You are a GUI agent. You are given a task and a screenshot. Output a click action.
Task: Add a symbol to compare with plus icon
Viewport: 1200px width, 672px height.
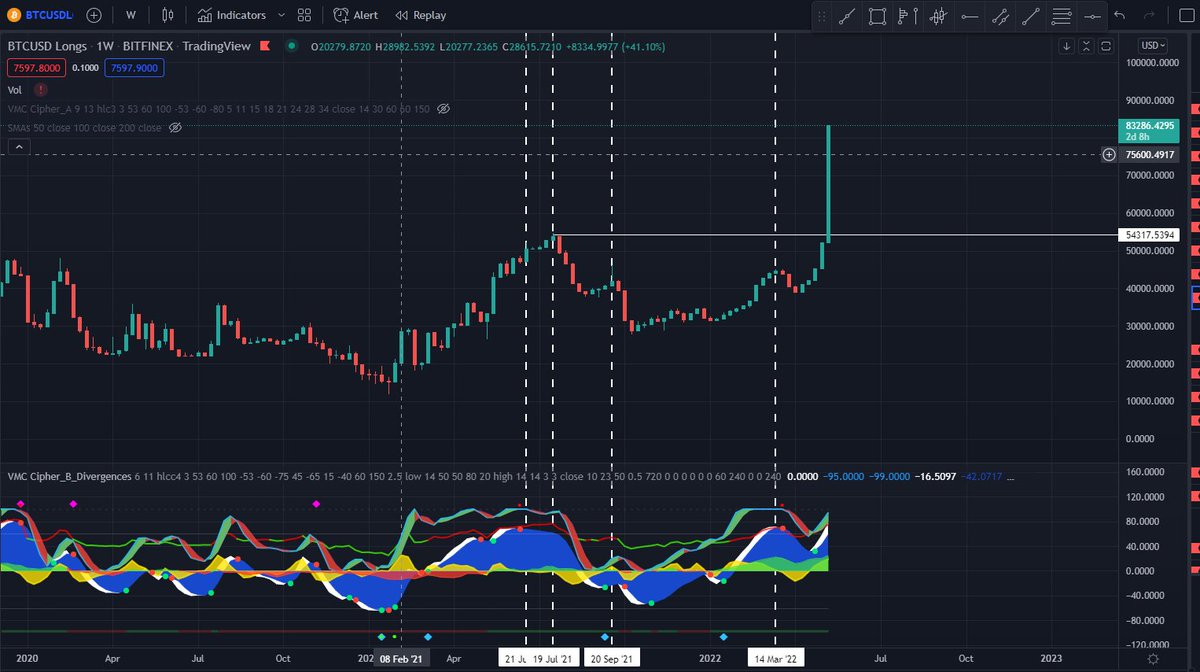pos(93,15)
